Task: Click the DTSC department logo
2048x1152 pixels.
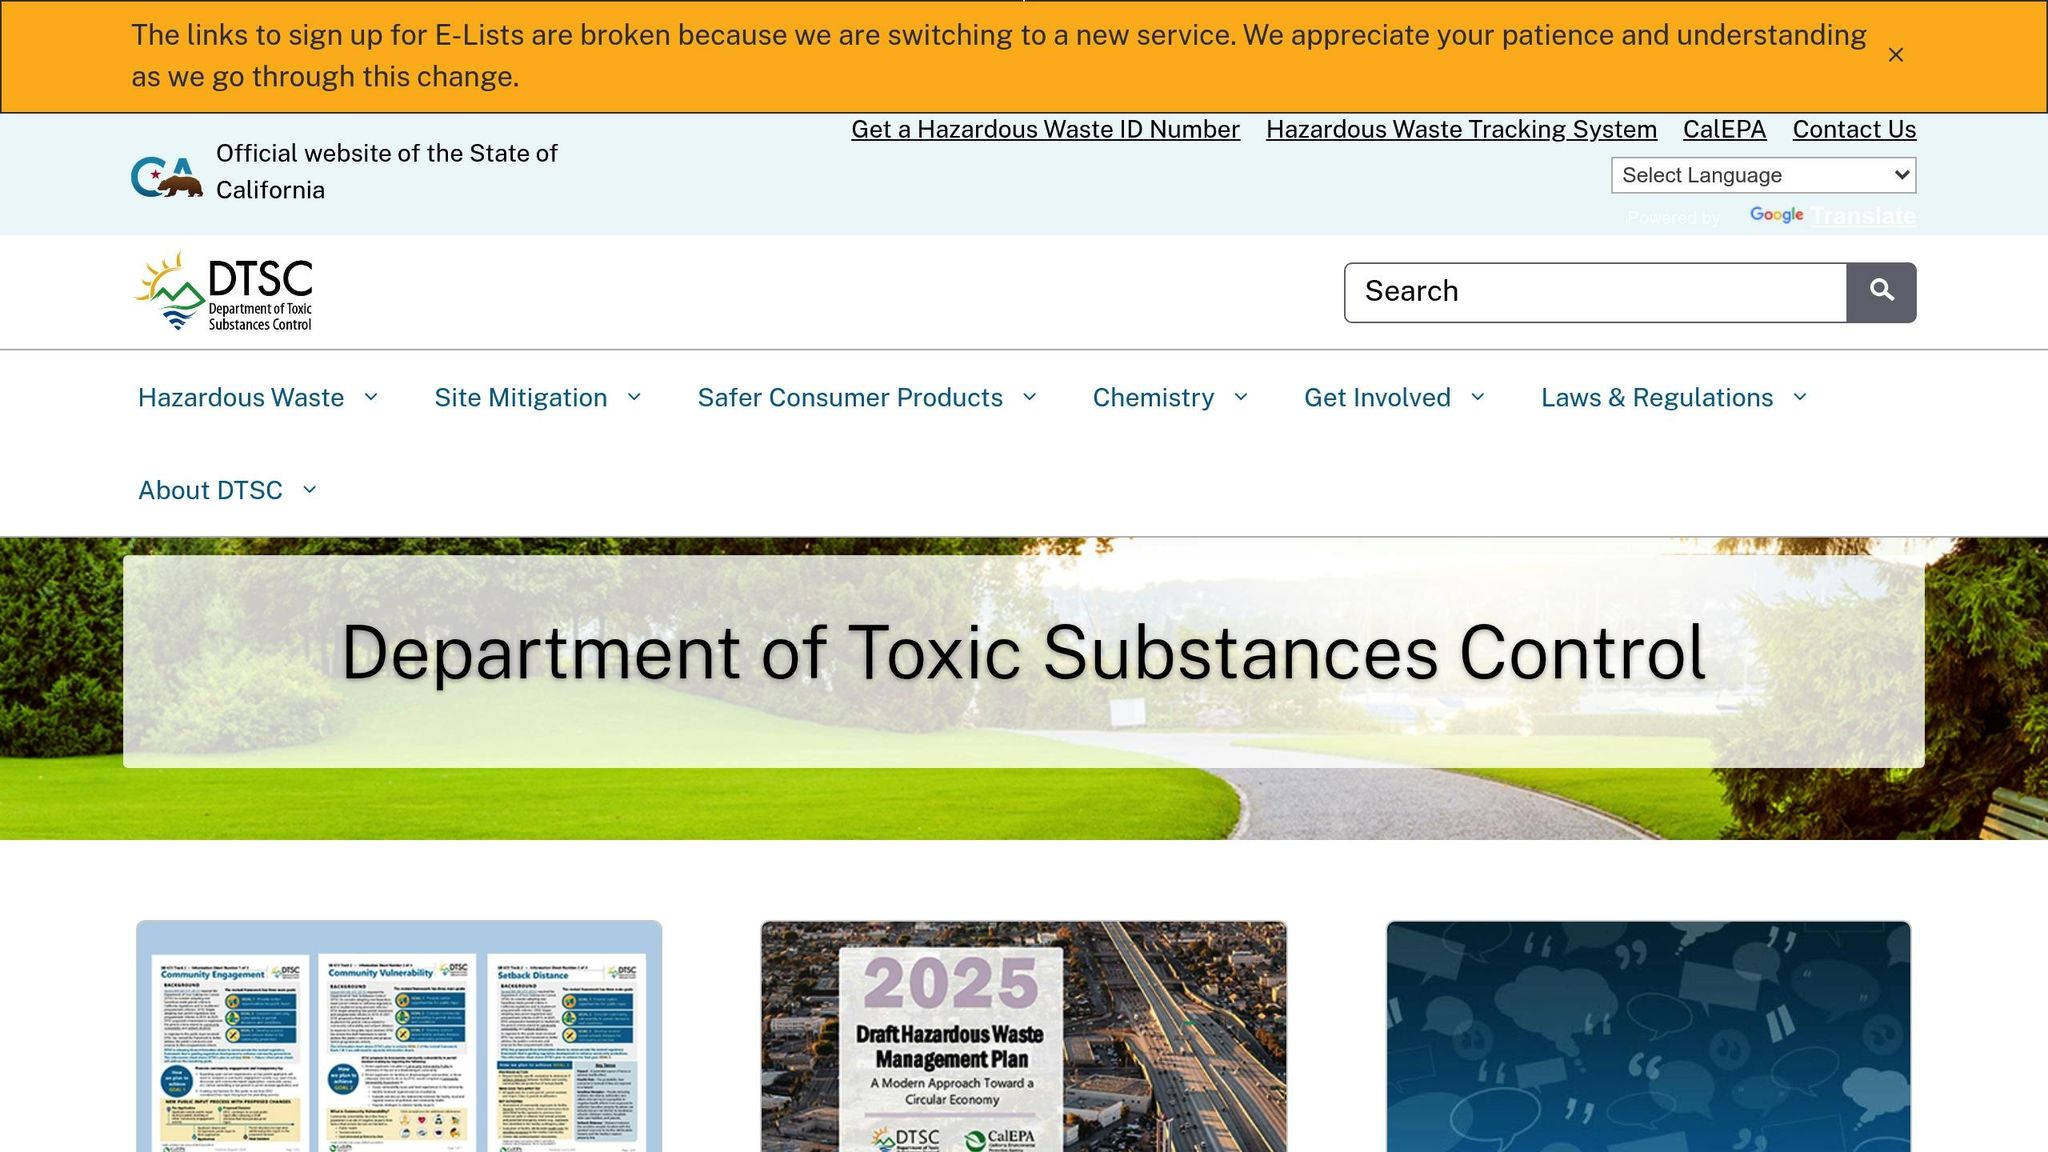Action: [x=224, y=291]
